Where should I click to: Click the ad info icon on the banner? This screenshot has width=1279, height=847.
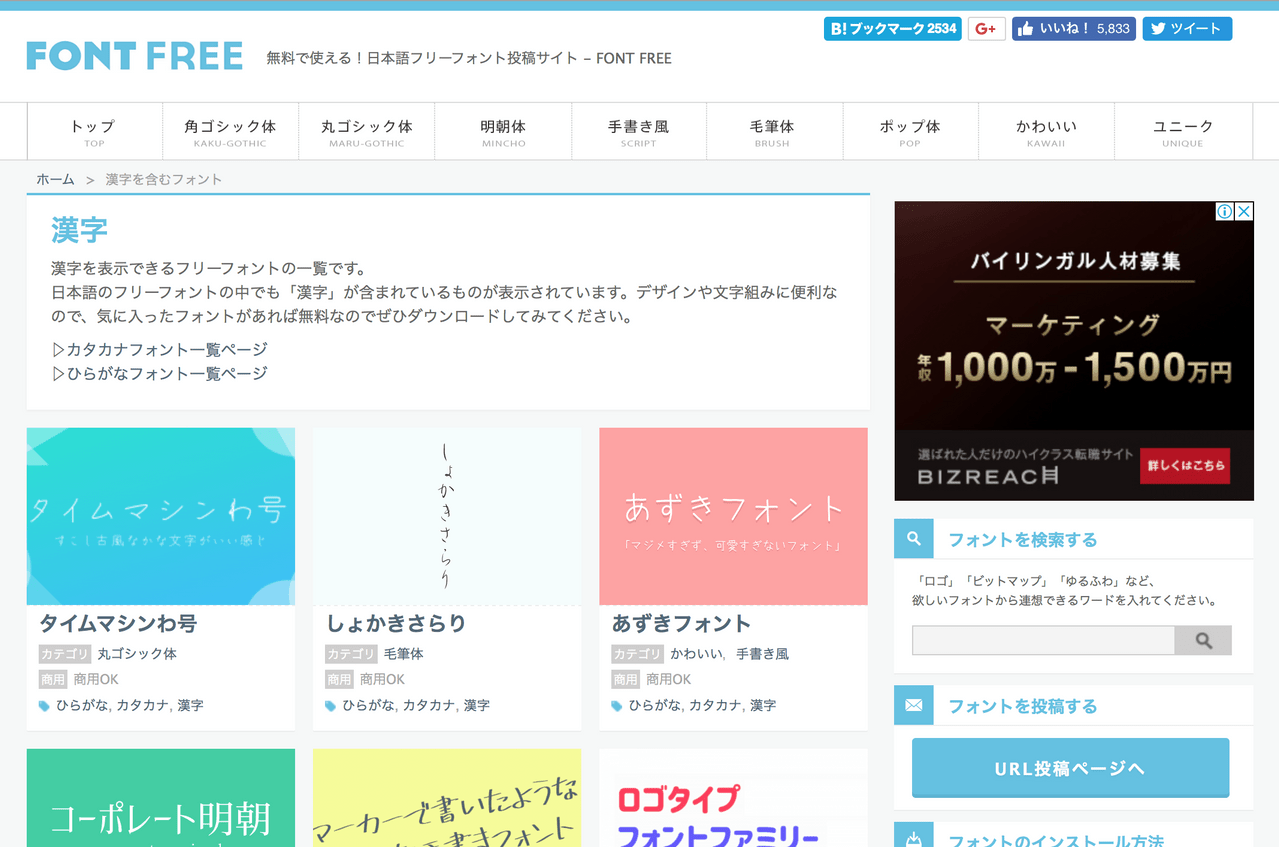tap(1225, 211)
